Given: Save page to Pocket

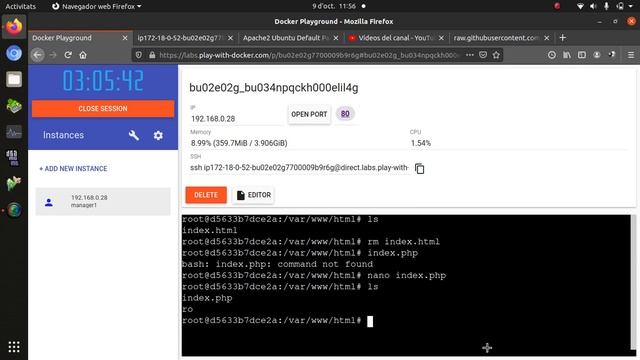Looking at the screenshot, I should click(x=483, y=55).
